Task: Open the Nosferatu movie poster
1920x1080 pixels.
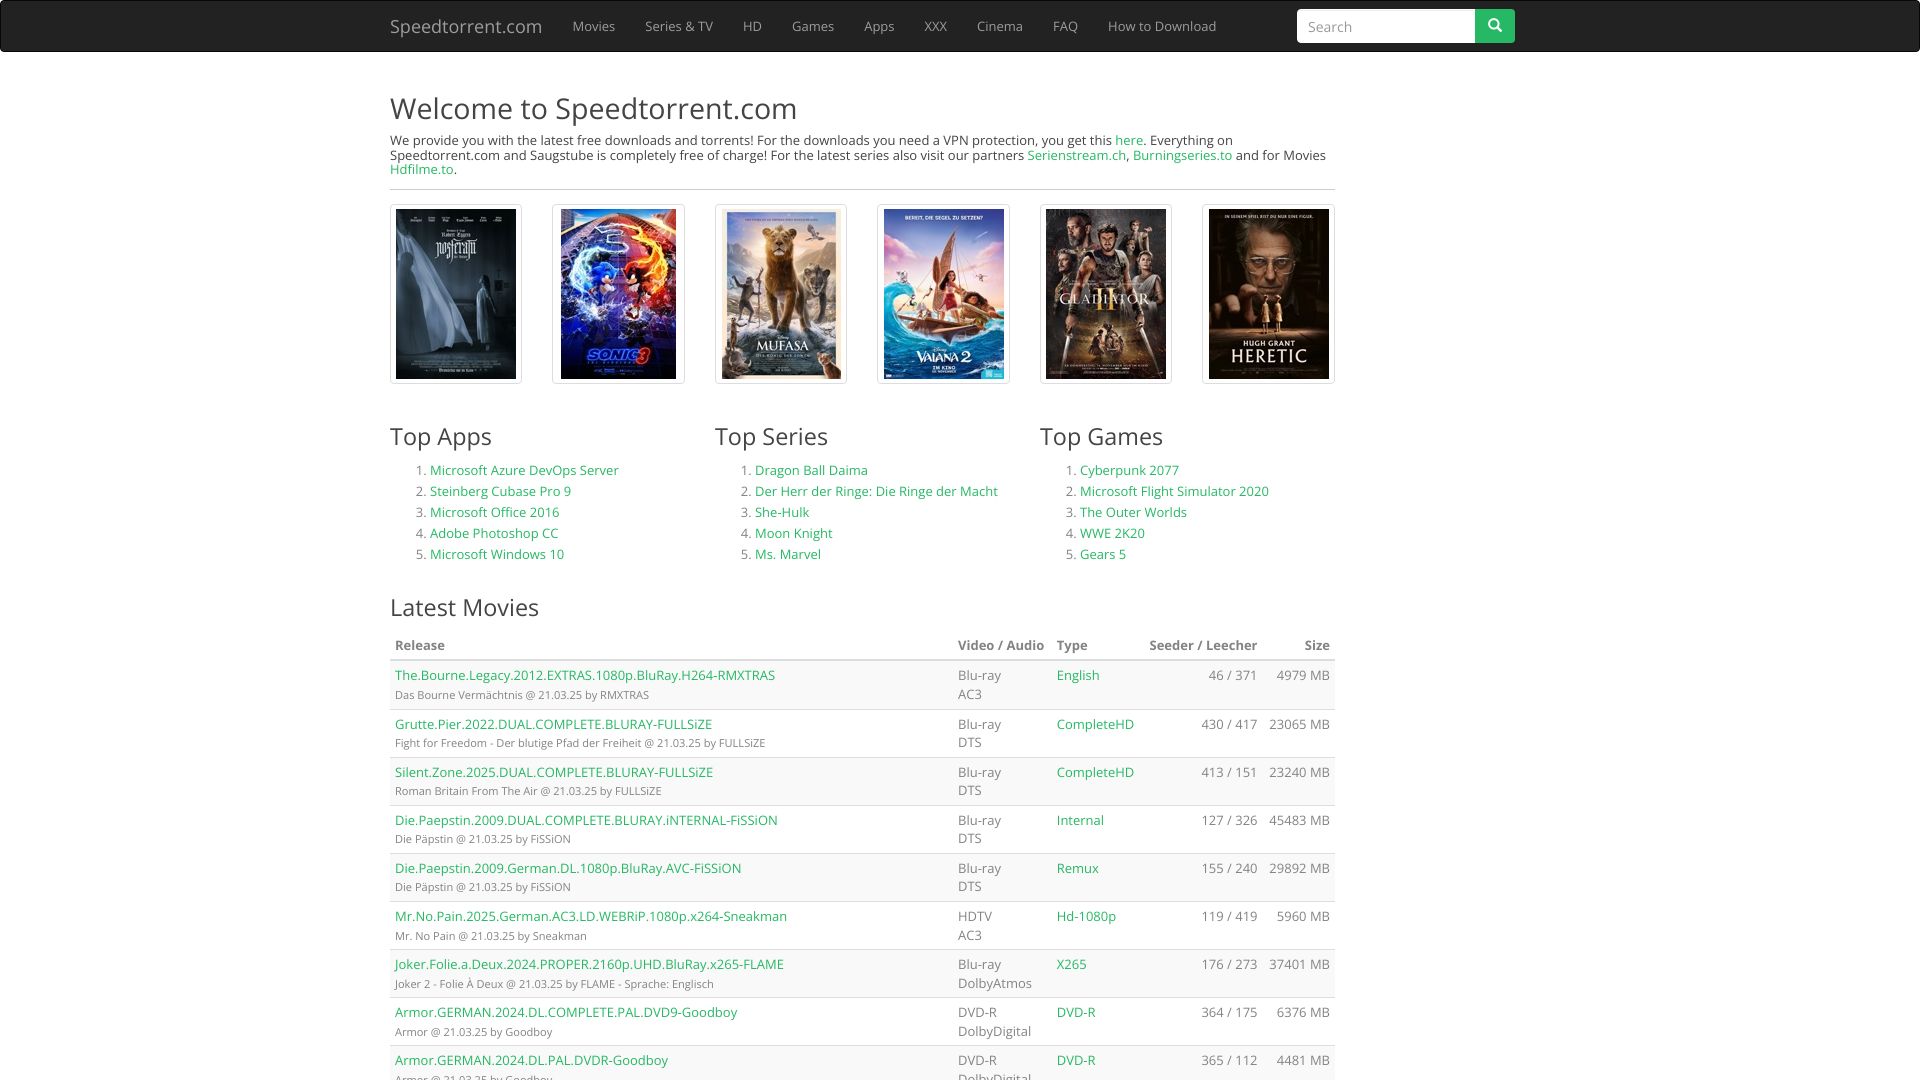Action: pyautogui.click(x=456, y=294)
